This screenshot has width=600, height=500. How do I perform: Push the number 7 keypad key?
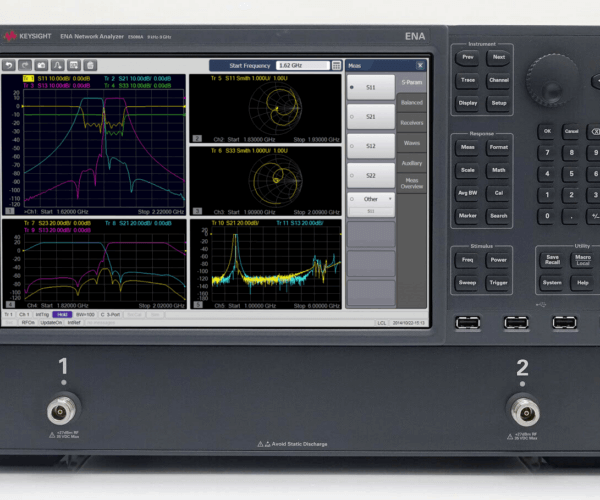pos(547,153)
